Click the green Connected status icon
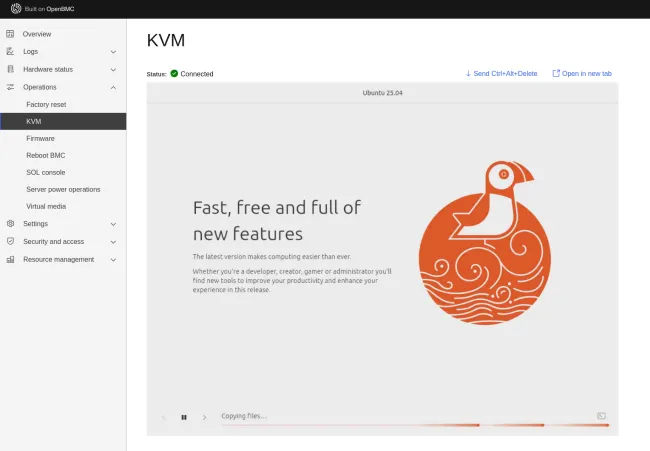This screenshot has width=650, height=451. [x=174, y=73]
